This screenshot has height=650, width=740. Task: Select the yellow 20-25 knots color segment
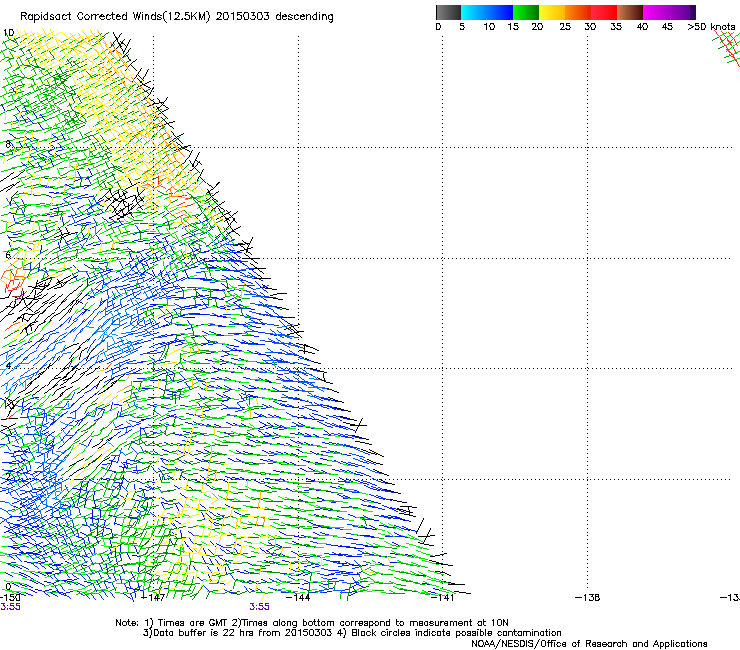tap(552, 12)
